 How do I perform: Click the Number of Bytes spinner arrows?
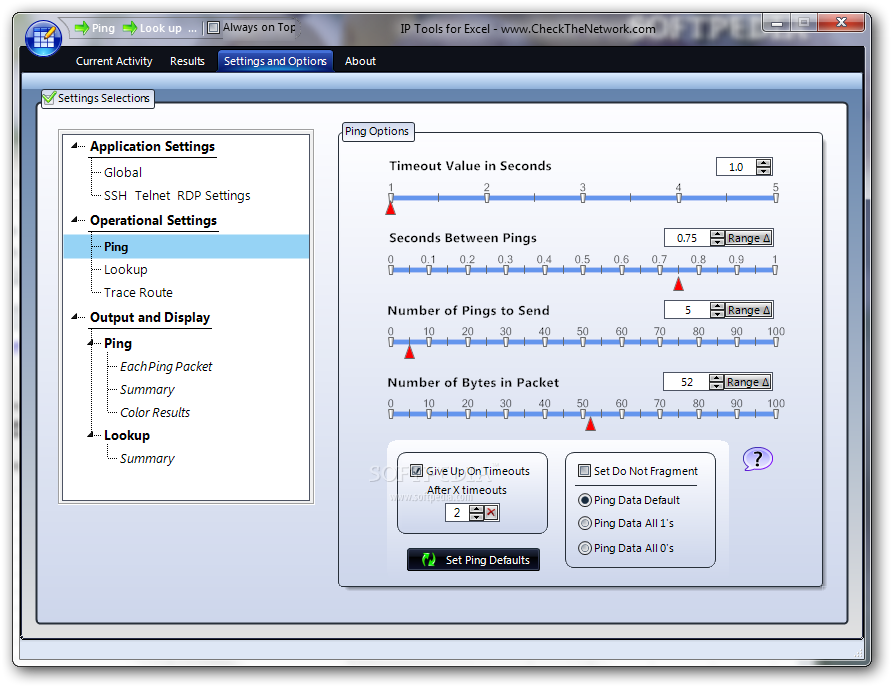tap(716, 382)
